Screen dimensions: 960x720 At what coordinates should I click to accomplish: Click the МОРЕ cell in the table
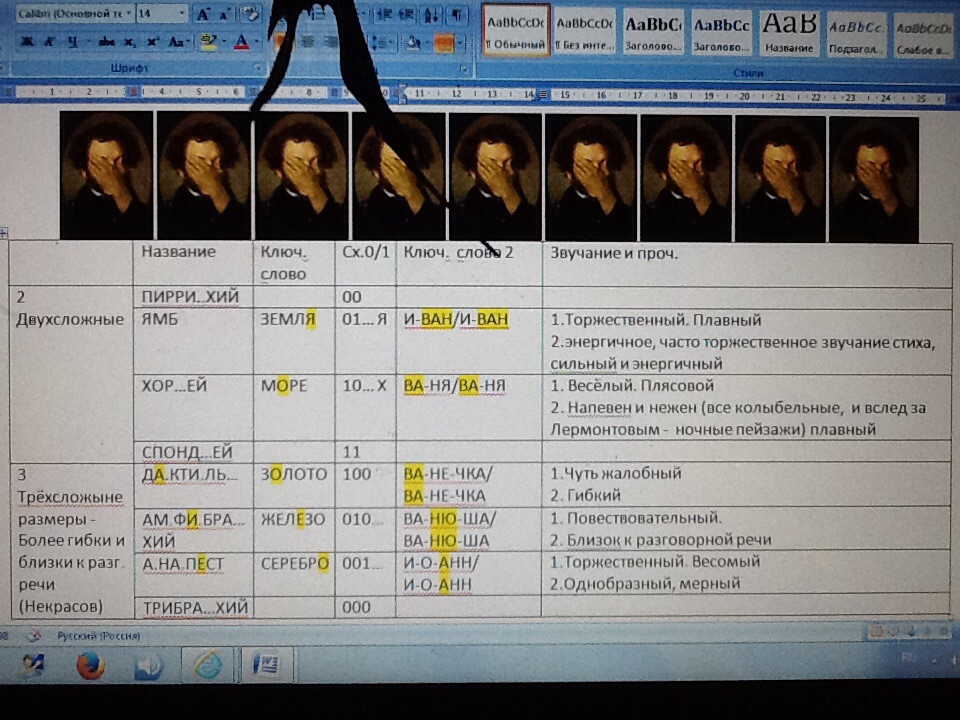294,407
